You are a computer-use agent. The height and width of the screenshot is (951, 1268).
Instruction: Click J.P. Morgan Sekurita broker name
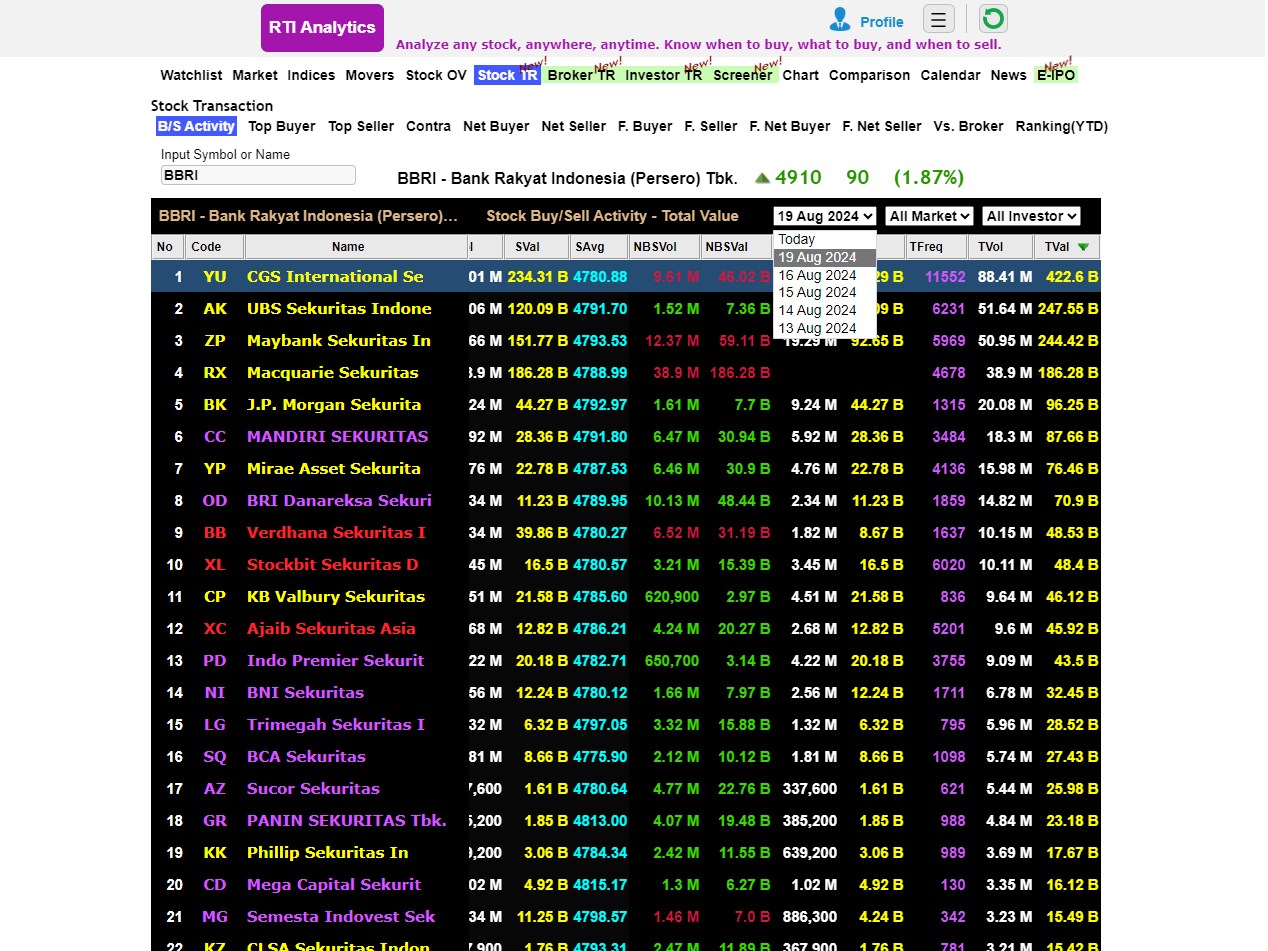pyautogui.click(x=334, y=405)
